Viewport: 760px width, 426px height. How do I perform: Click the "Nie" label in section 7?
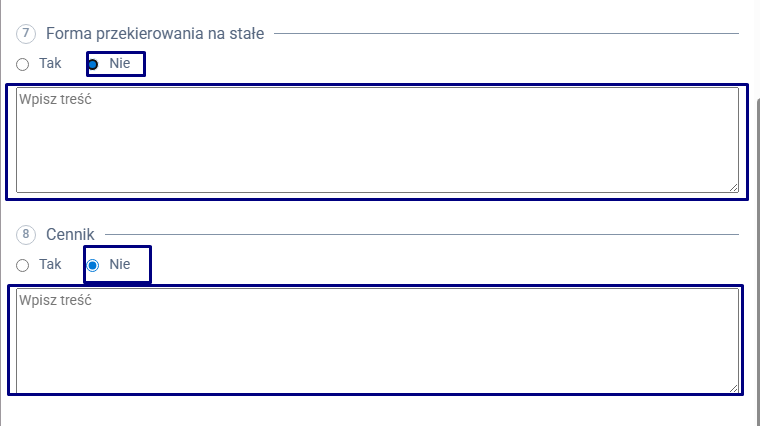(120, 64)
